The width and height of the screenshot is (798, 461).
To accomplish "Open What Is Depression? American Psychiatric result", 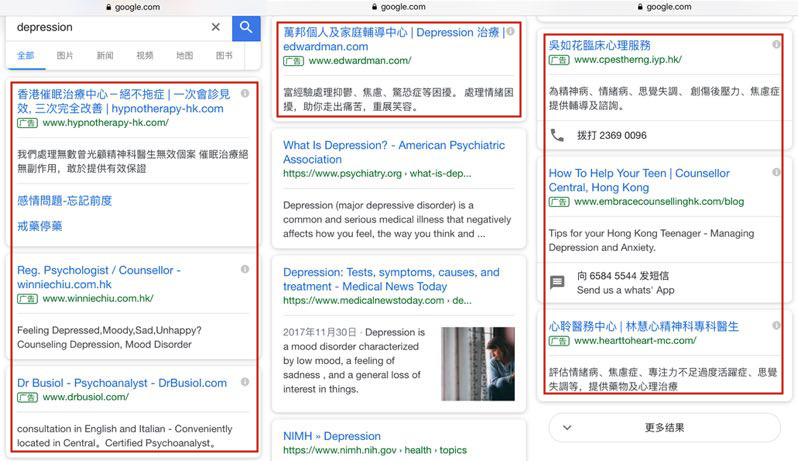I will (x=394, y=152).
